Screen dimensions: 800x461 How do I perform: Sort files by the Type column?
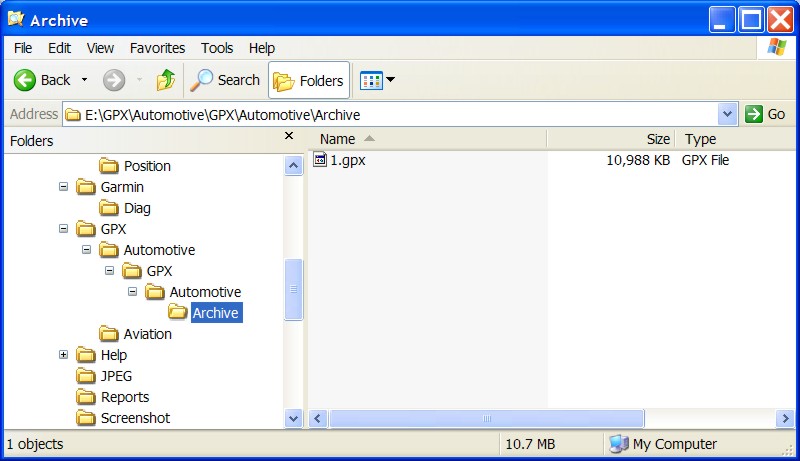coord(735,139)
